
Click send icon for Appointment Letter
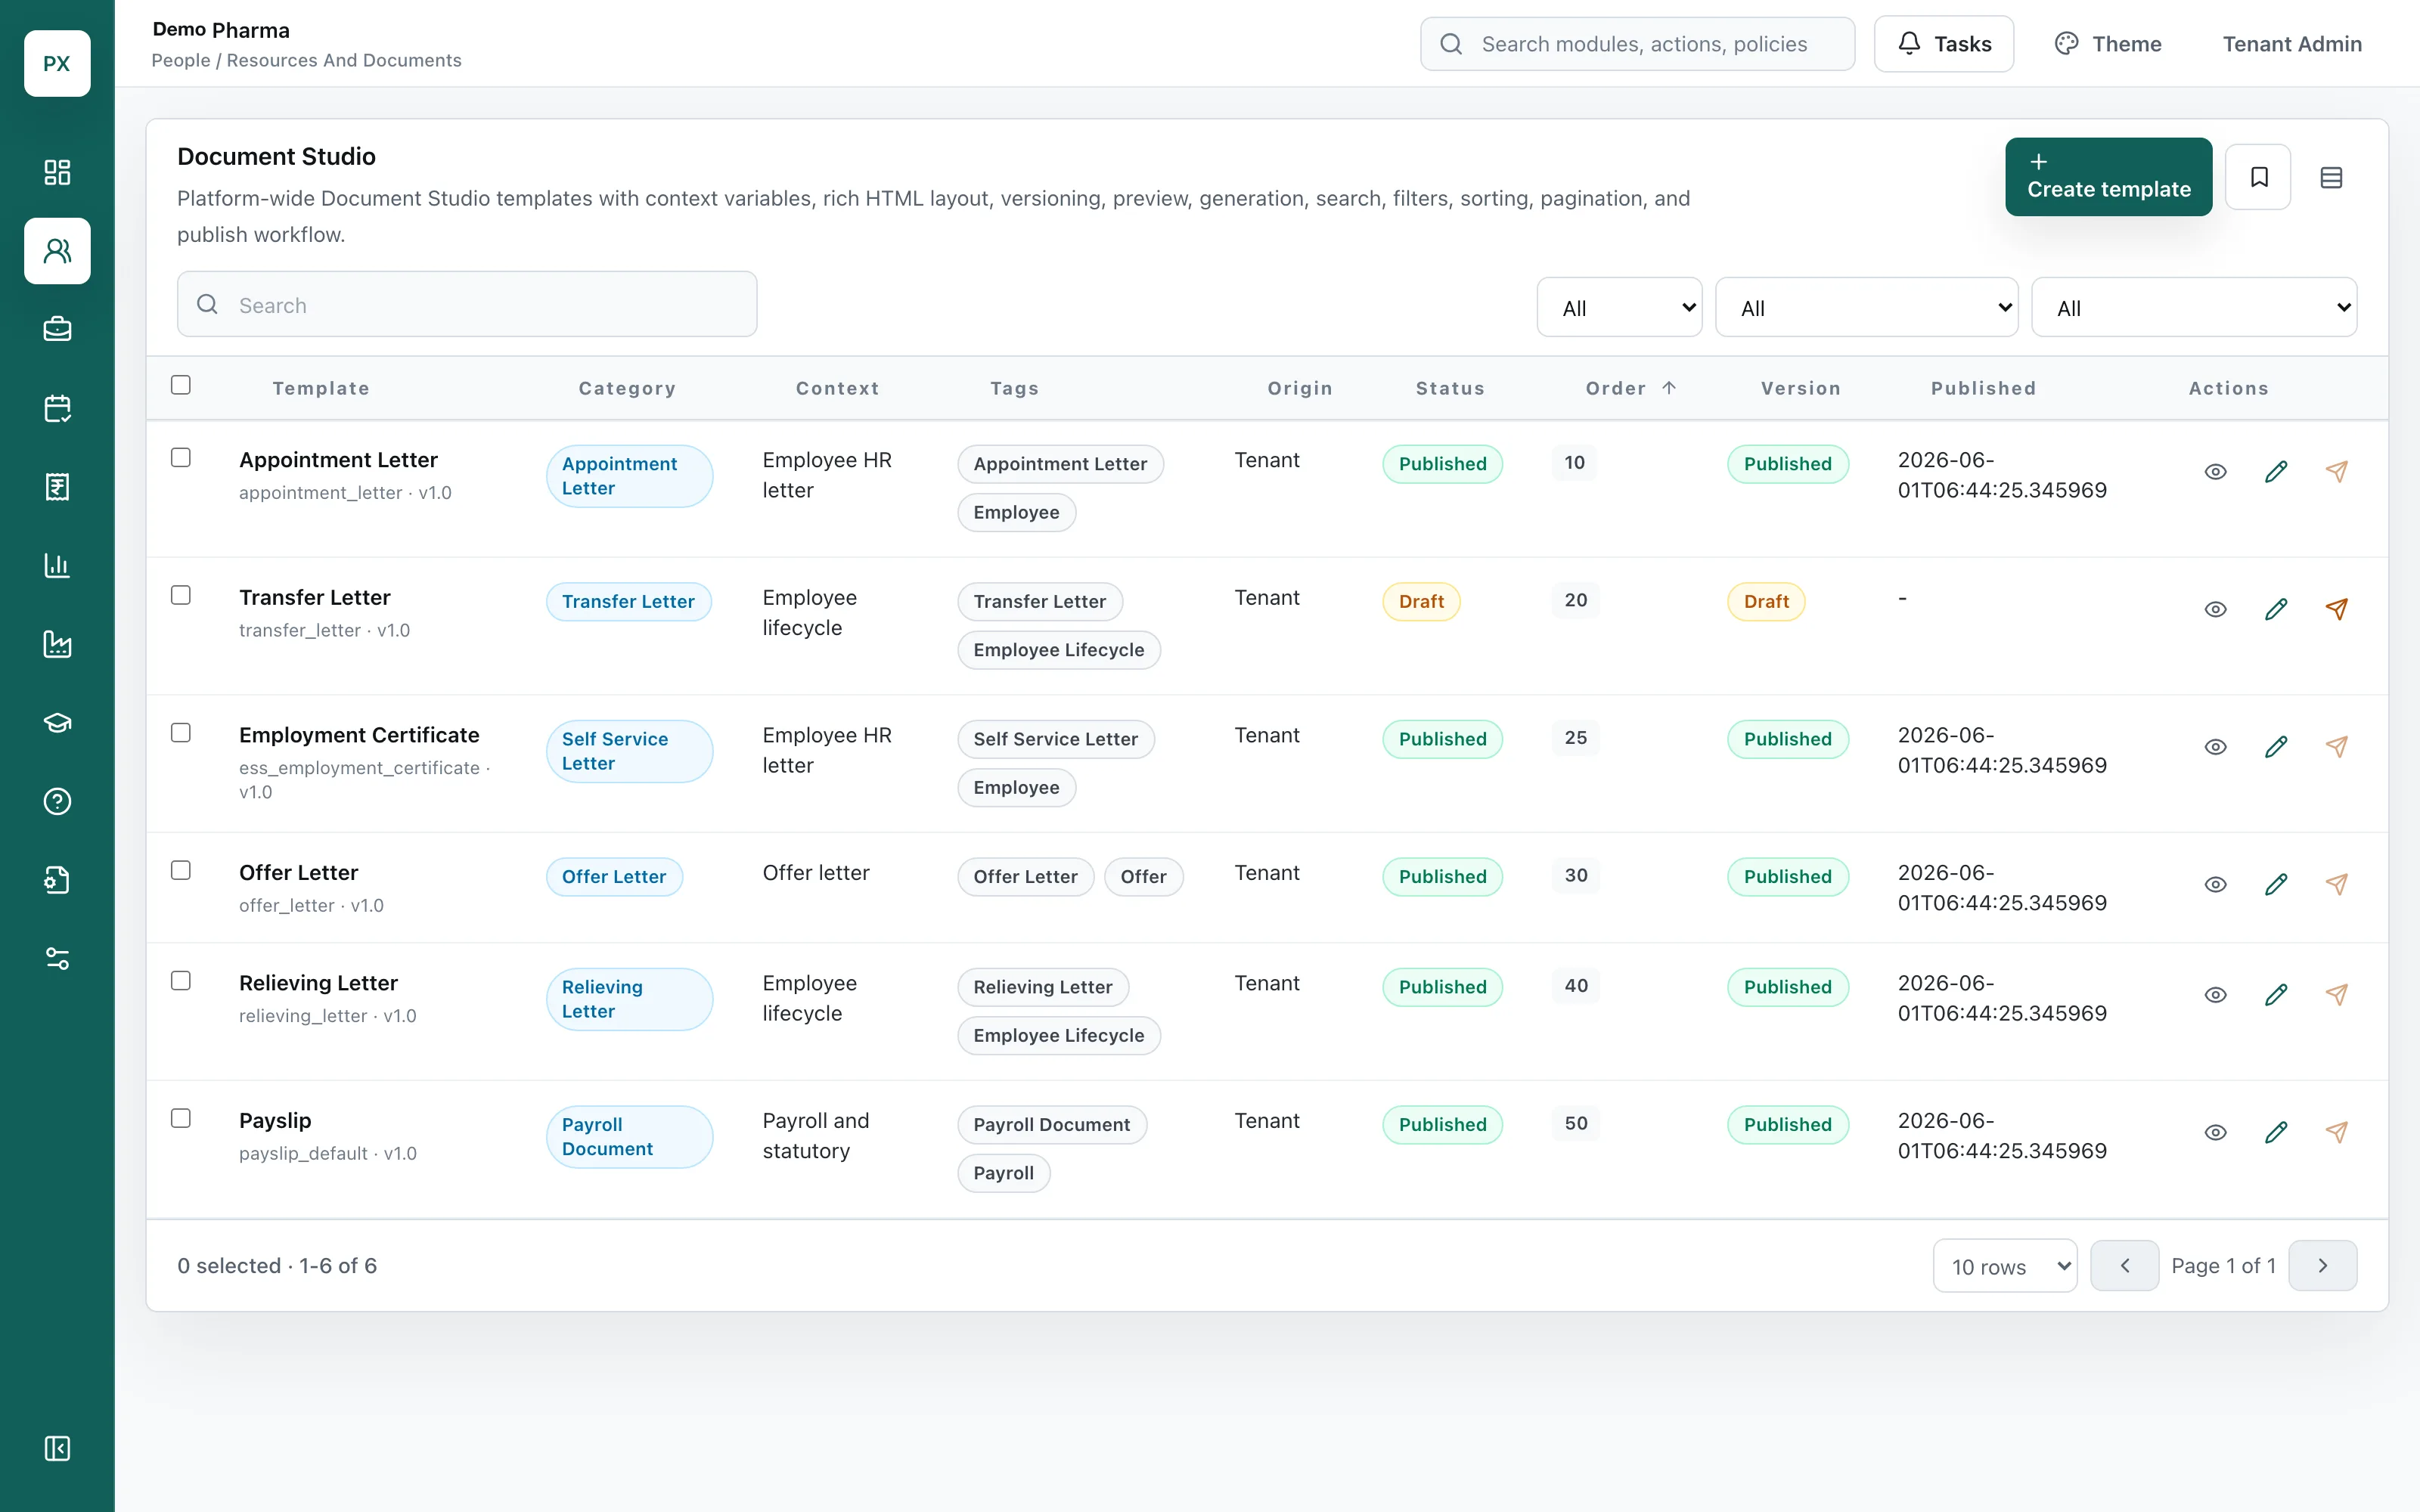tap(2336, 471)
